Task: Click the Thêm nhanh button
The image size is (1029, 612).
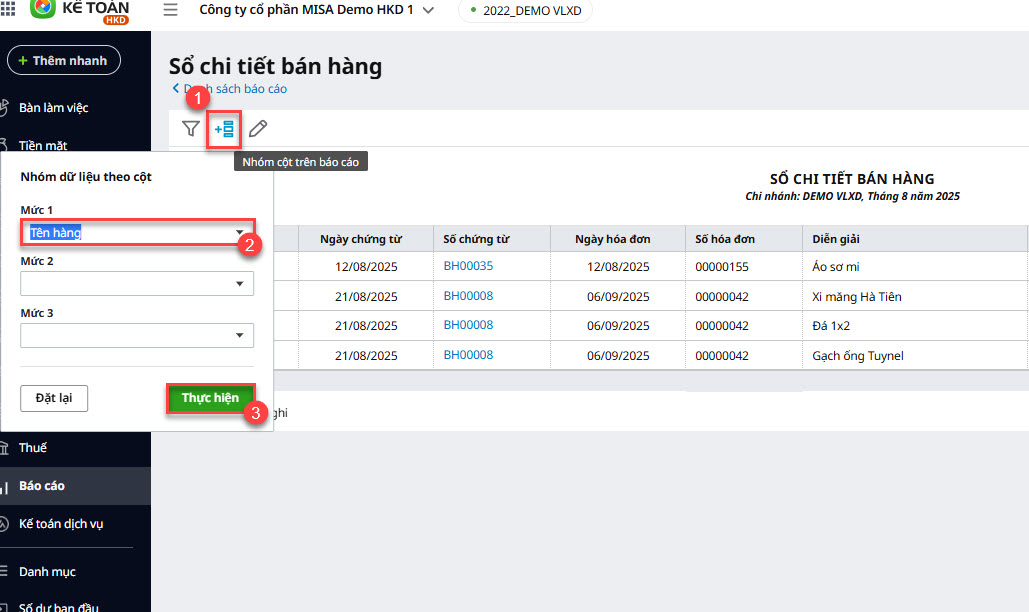Action: click(64, 61)
